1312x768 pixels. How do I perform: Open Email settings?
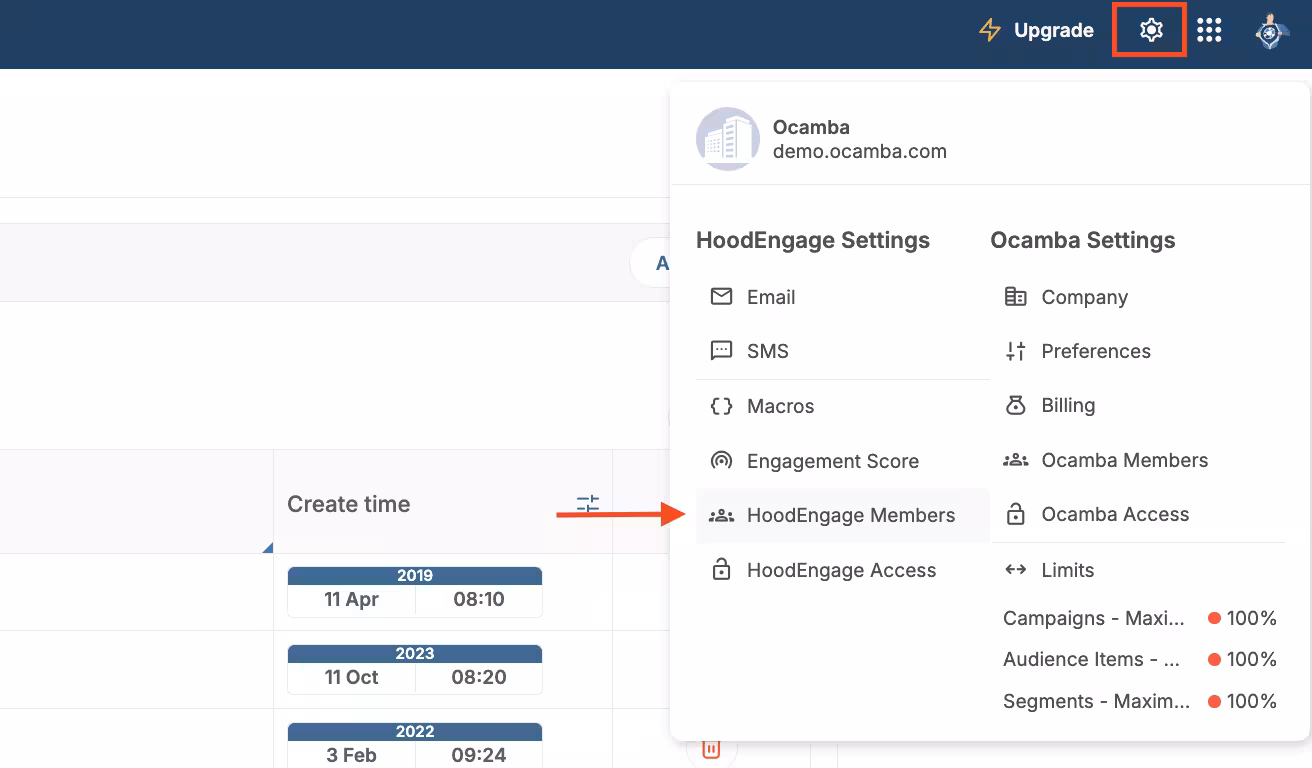pyautogui.click(x=770, y=297)
